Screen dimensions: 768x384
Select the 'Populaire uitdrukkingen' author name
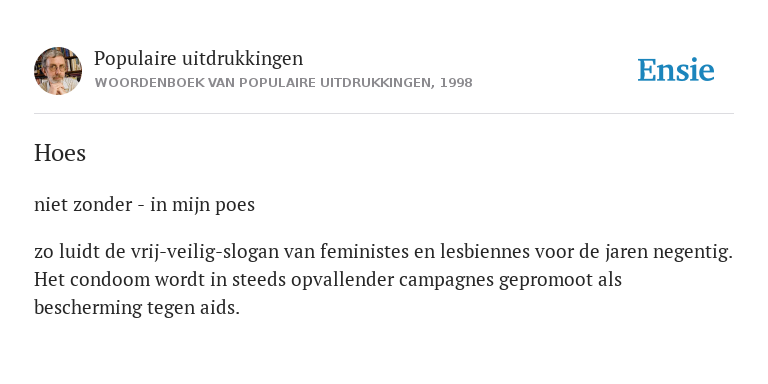coord(198,58)
